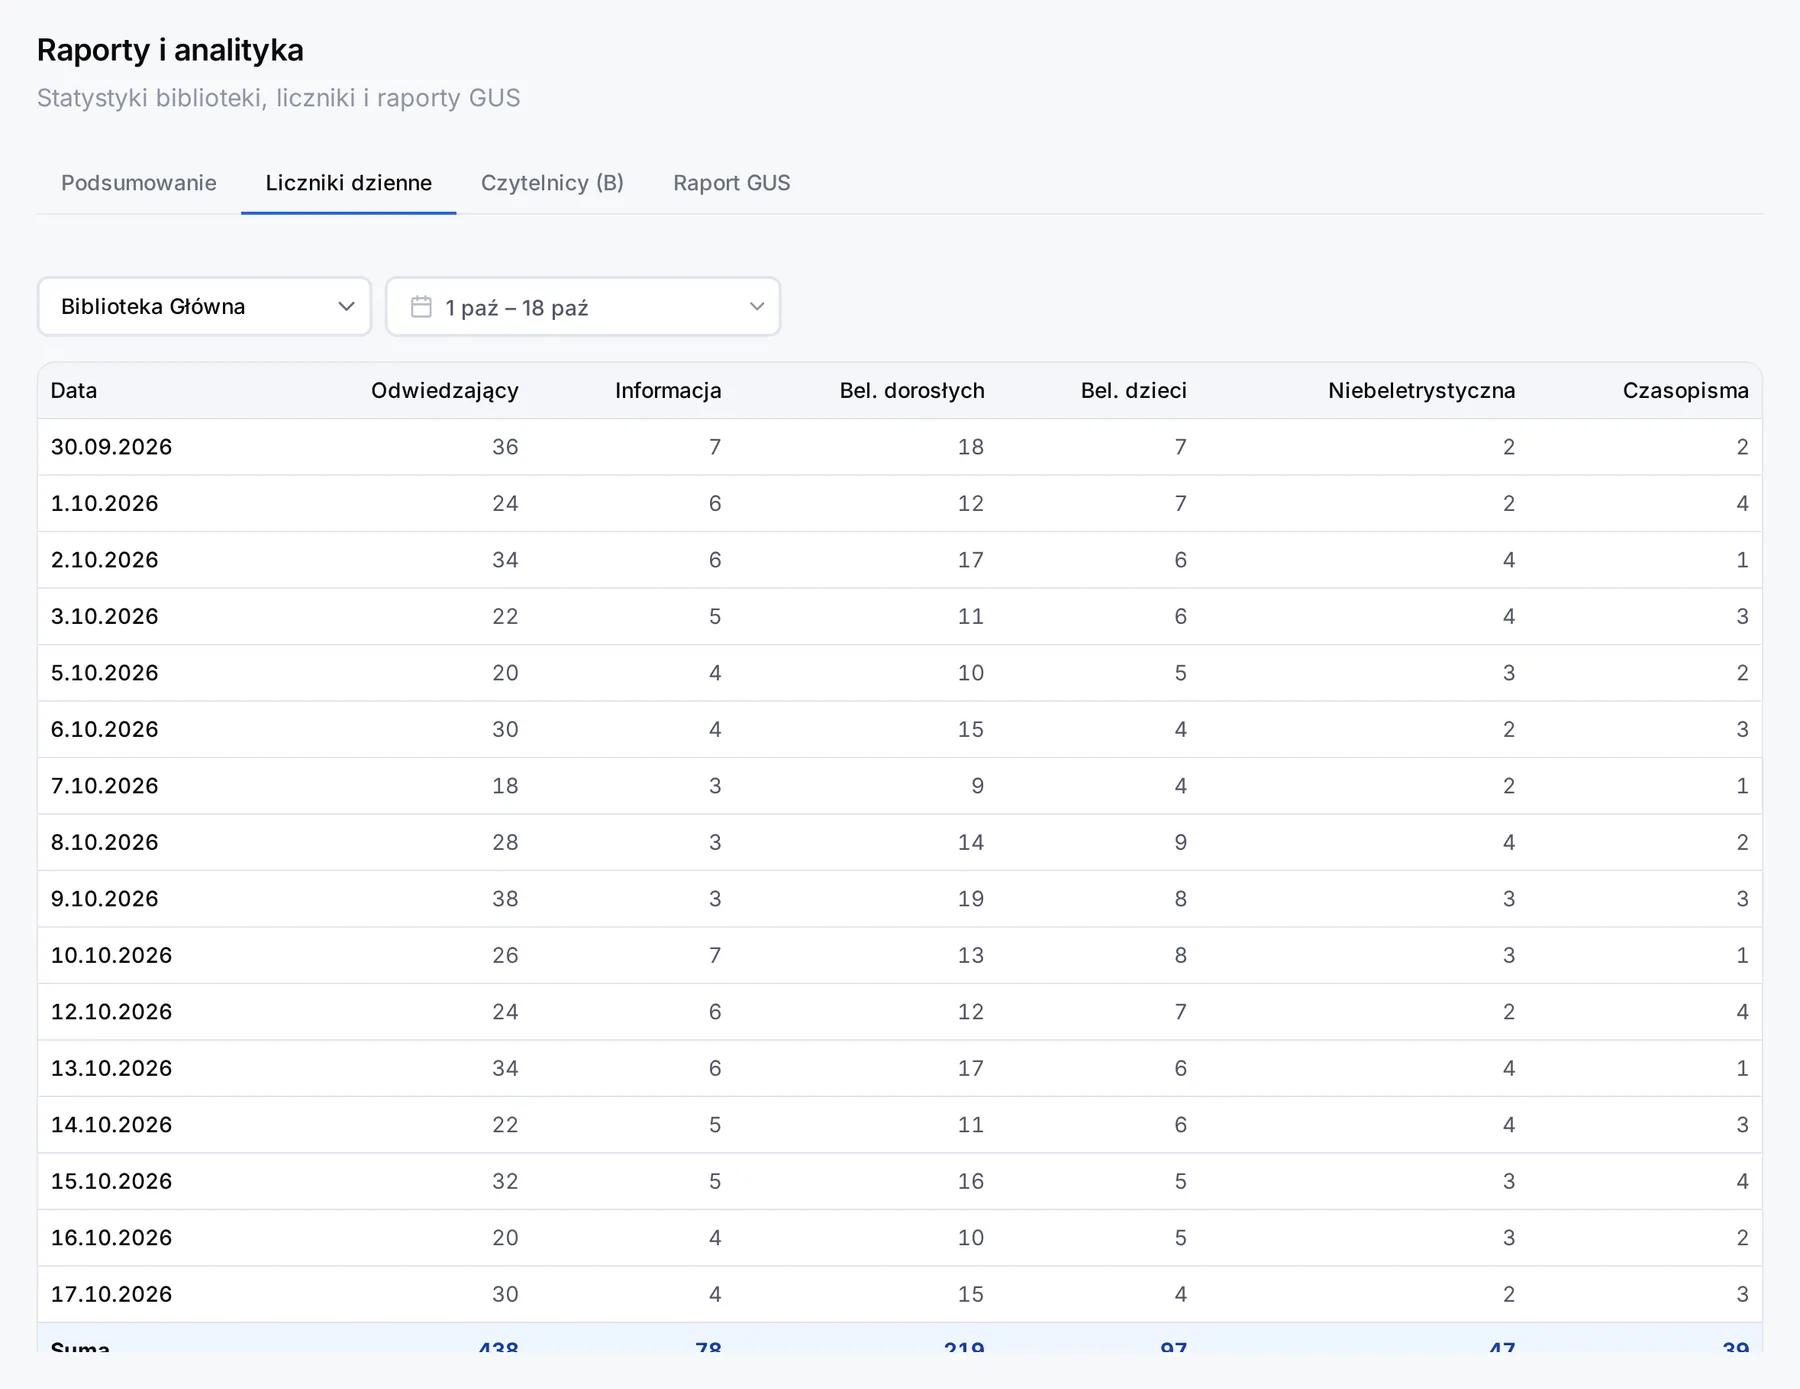
Task: Click visitors value 32 in 15.10.2026 row
Action: point(505,1181)
